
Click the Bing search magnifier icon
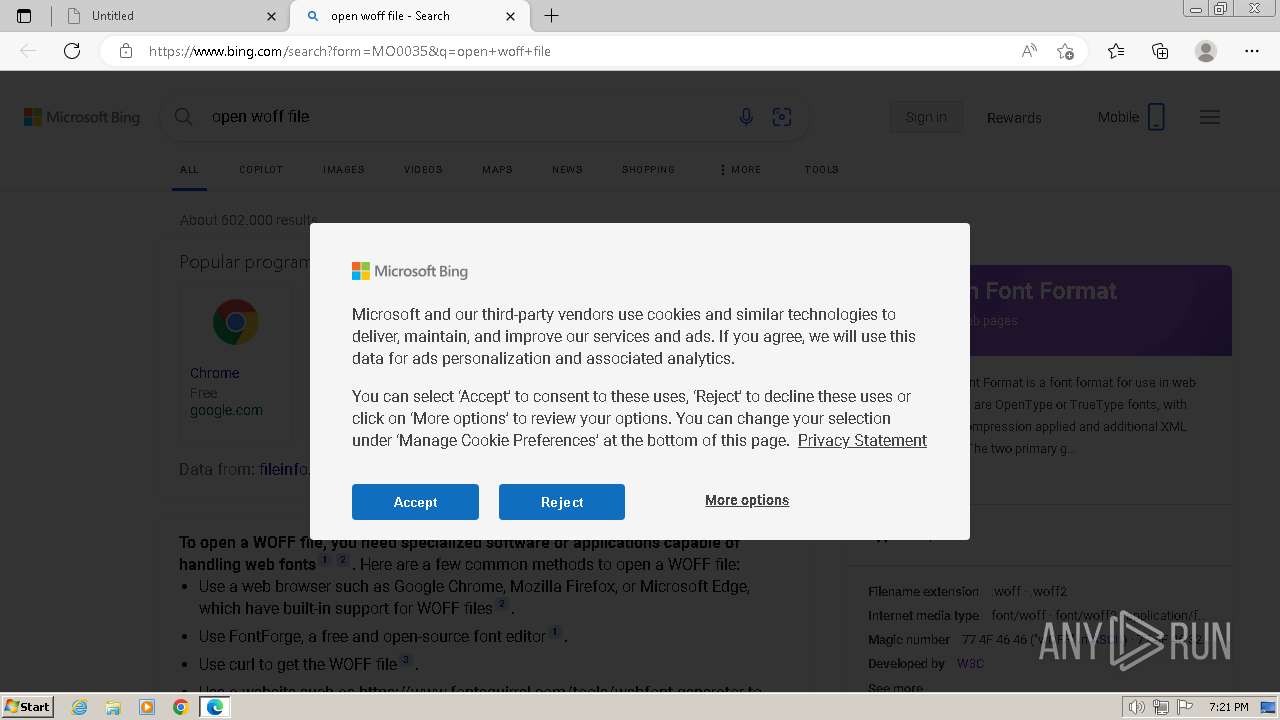tap(183, 117)
